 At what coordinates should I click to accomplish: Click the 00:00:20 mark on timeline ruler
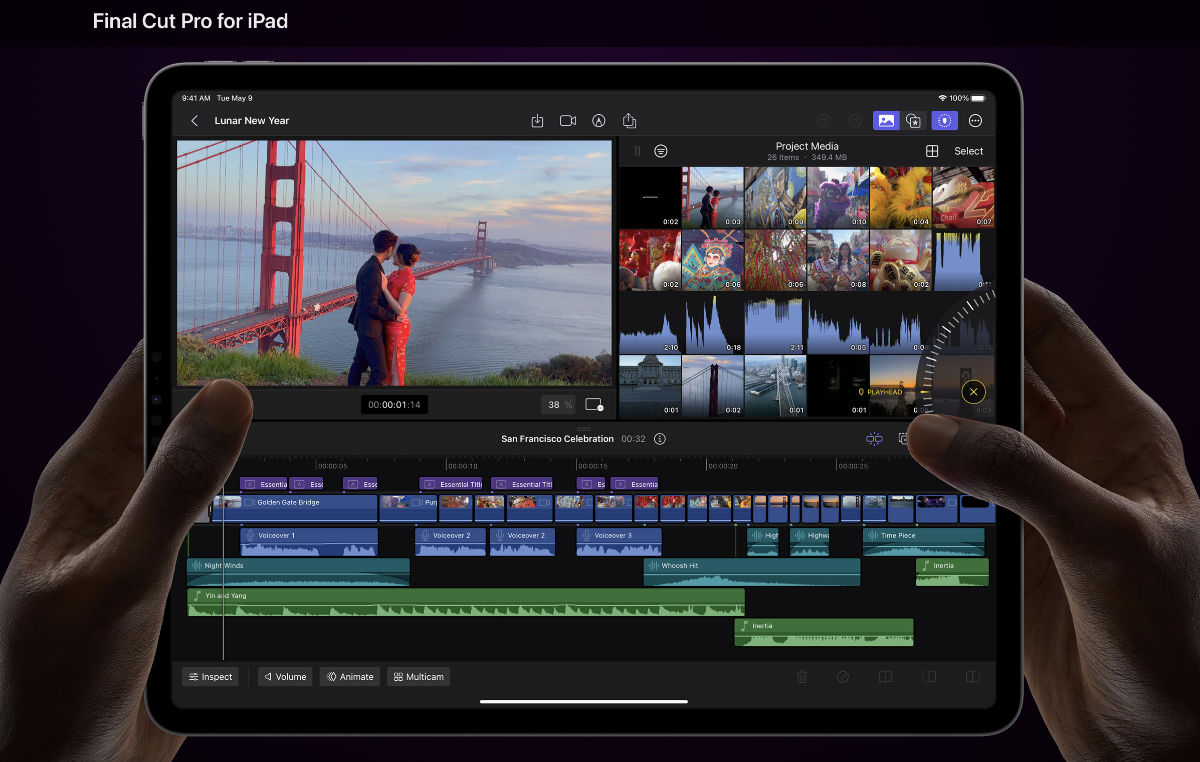(x=722, y=466)
